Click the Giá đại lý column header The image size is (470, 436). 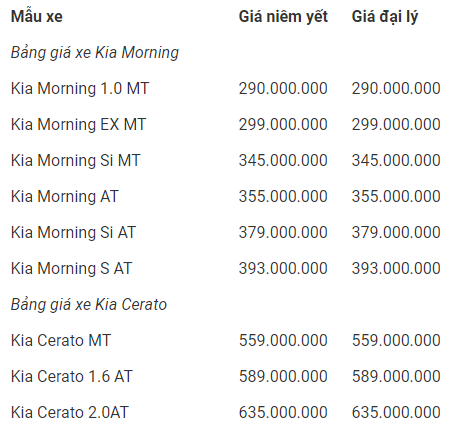click(x=385, y=17)
